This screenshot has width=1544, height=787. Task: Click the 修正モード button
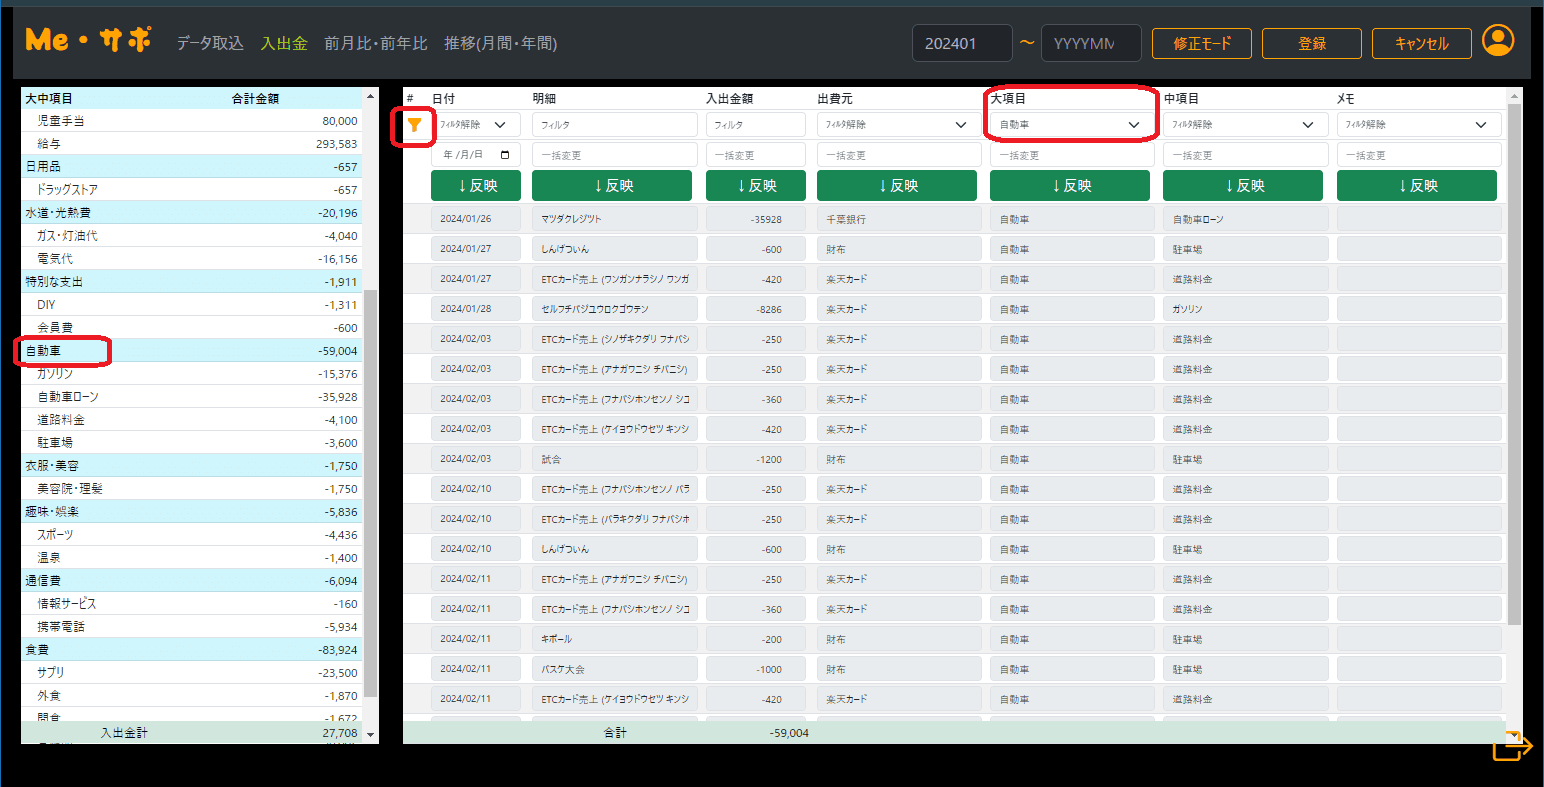1201,43
